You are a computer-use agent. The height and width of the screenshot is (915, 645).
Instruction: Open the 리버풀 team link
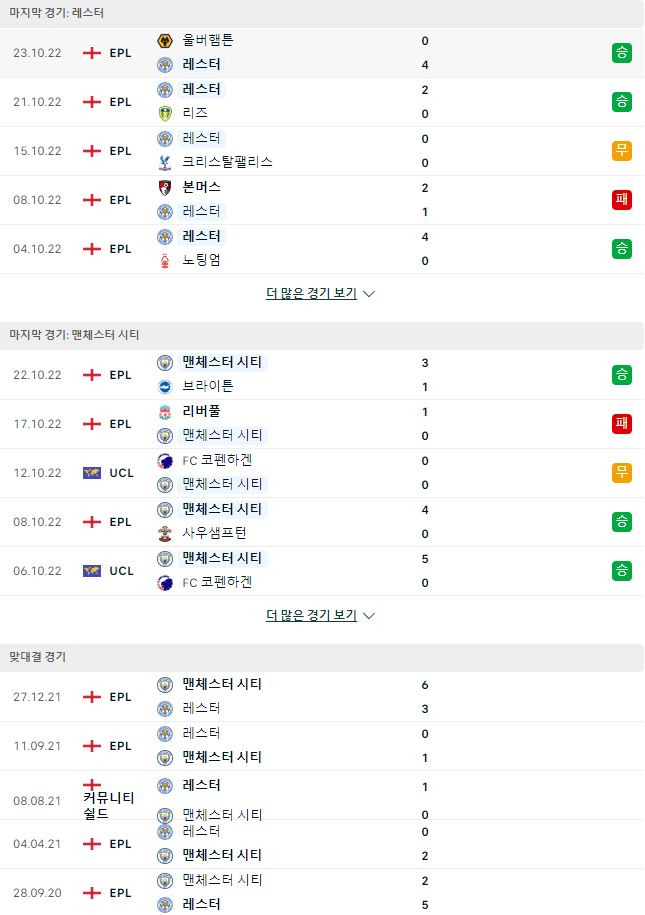click(201, 411)
